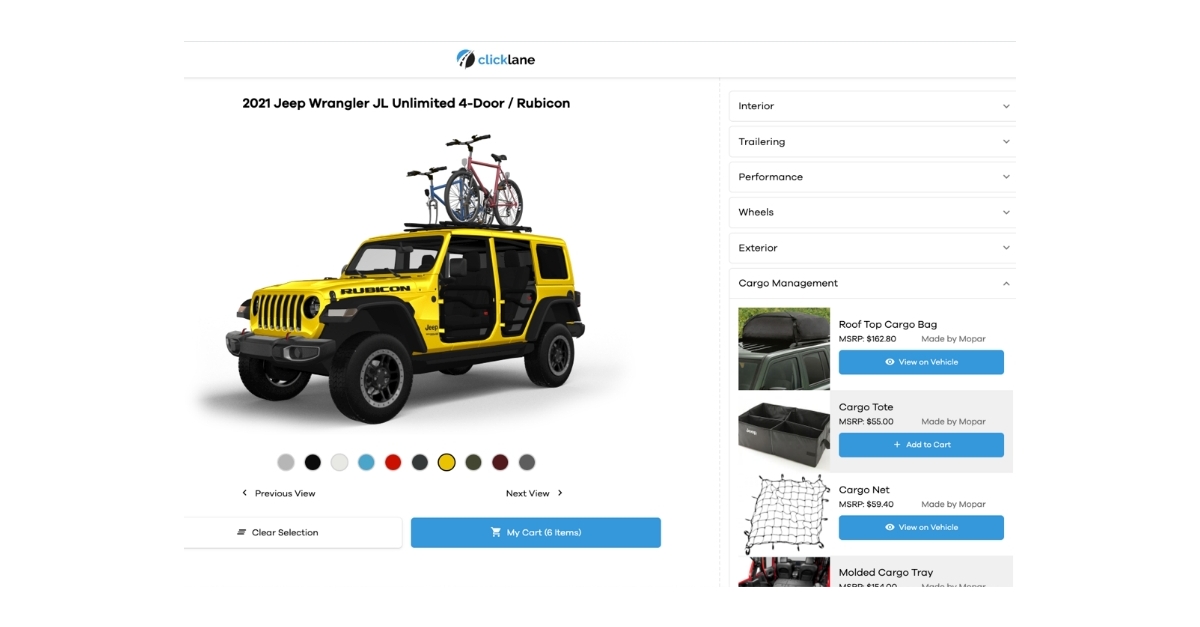The image size is (1200, 627).
Task: Click the plus icon on Cargo Tote
Action: [x=897, y=445]
